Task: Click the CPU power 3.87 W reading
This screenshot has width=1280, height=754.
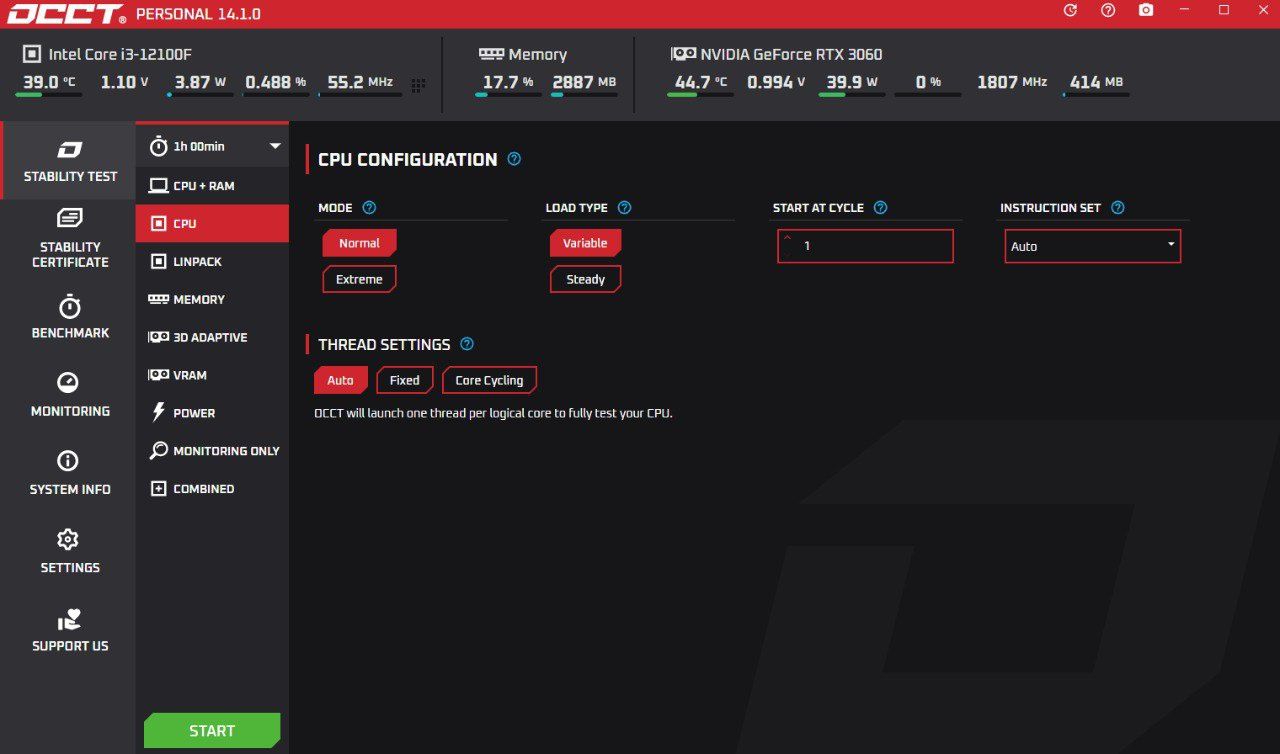Action: [200, 82]
